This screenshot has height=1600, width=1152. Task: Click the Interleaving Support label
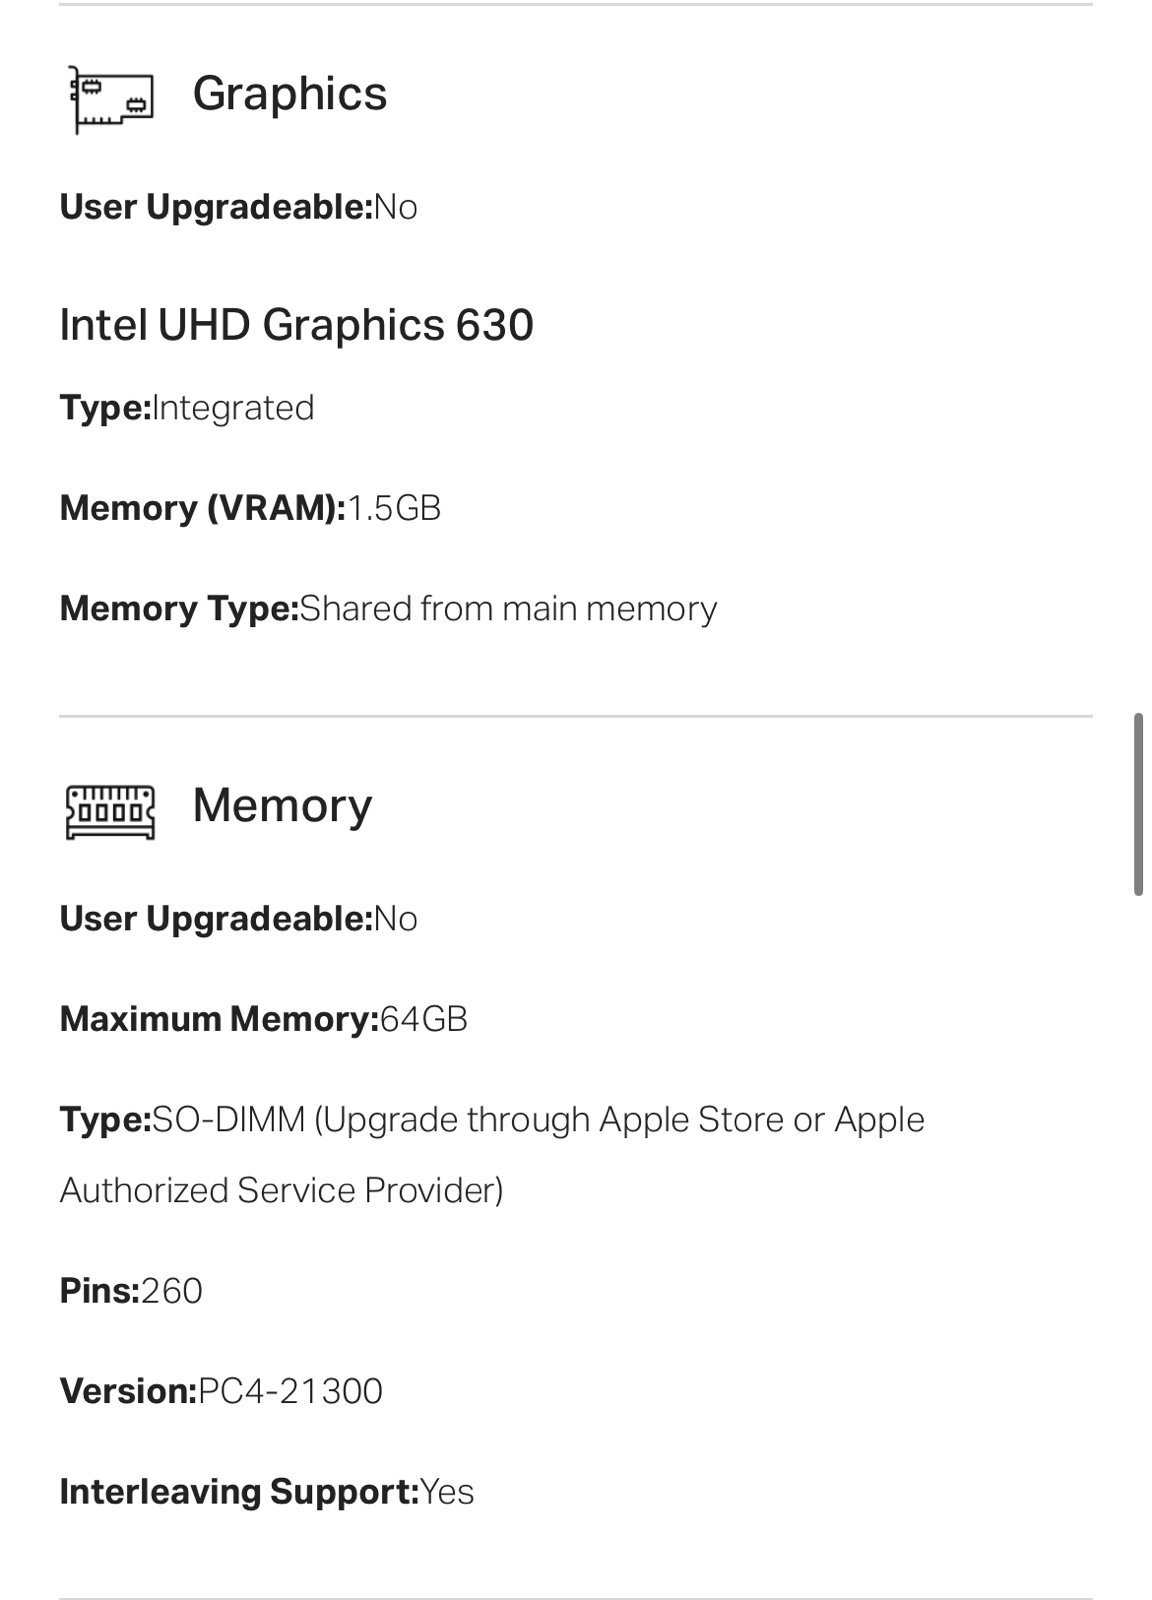pos(239,1492)
